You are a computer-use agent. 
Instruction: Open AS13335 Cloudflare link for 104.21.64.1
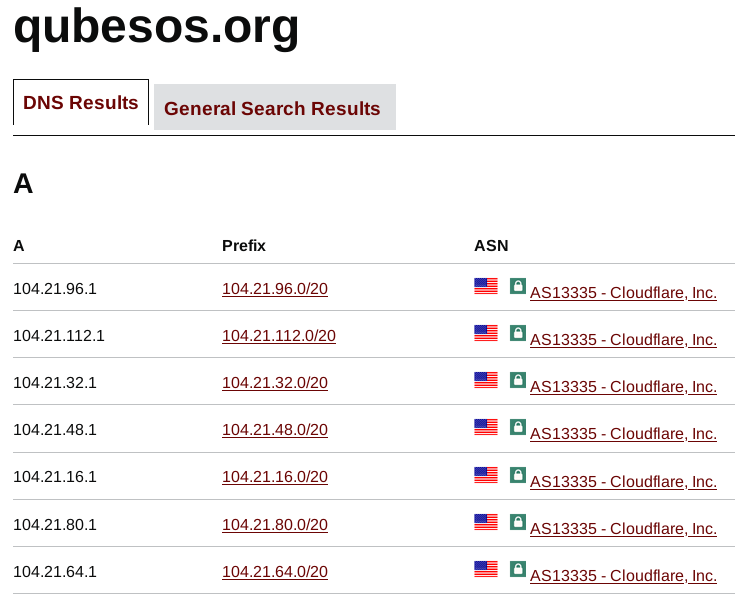[623, 575]
